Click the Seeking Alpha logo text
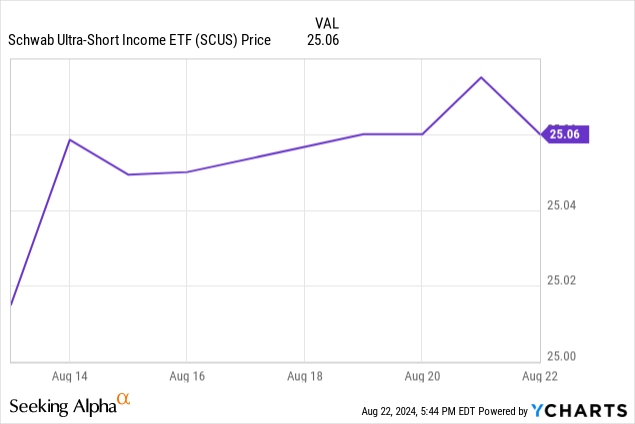This screenshot has height=424, width=635. (x=62, y=406)
